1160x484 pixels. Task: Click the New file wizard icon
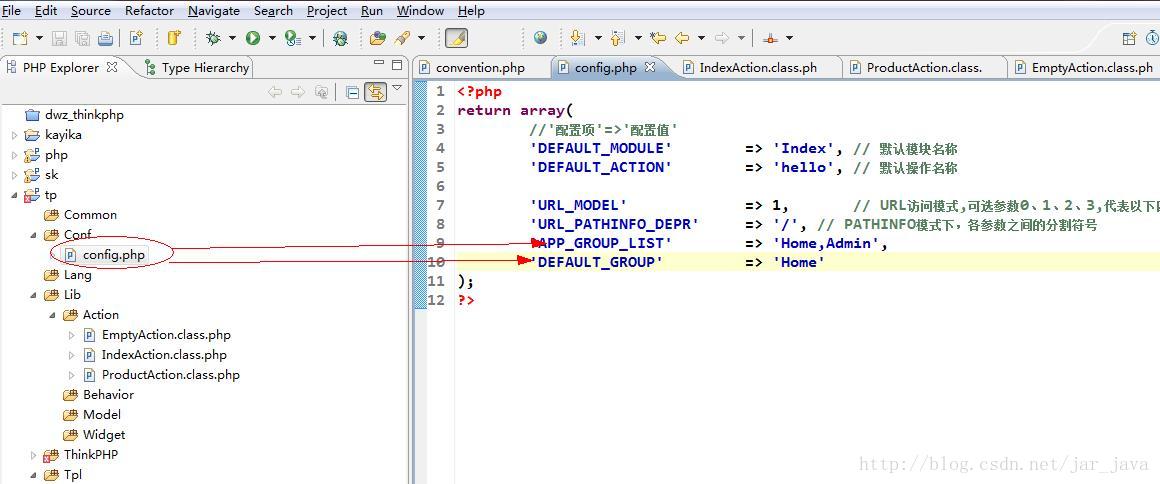[x=20, y=38]
